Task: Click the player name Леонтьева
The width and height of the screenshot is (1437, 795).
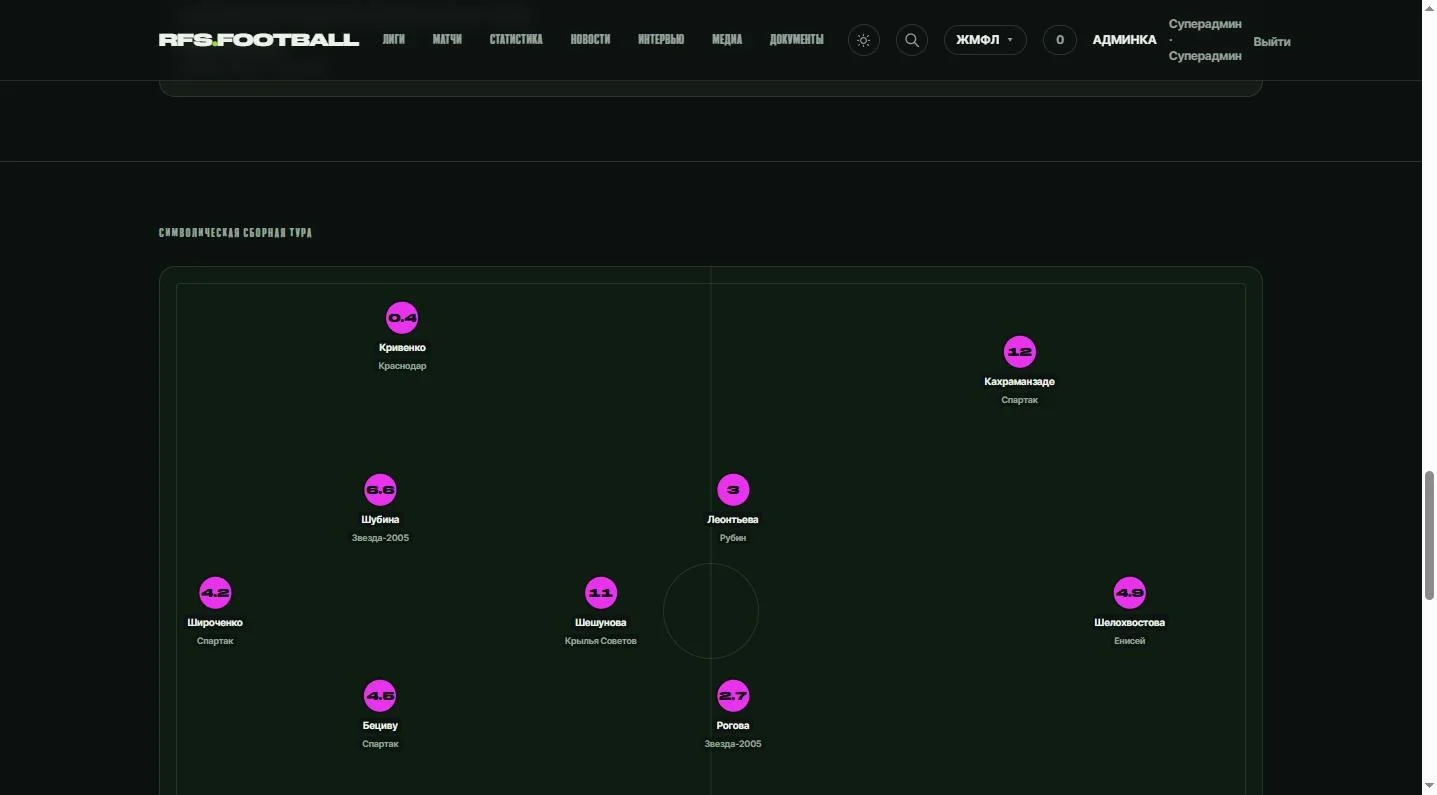Action: point(733,520)
